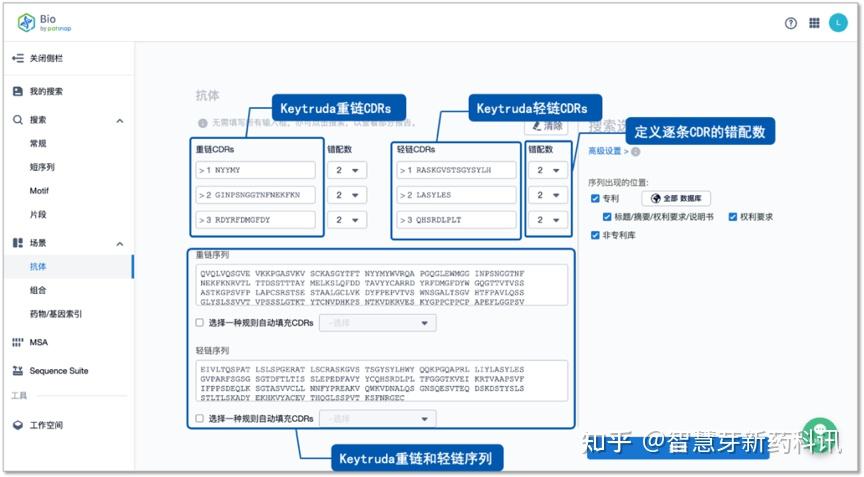Click the 我的搜索 save icon
Viewport: 864px width, 477px height.
coord(18,91)
